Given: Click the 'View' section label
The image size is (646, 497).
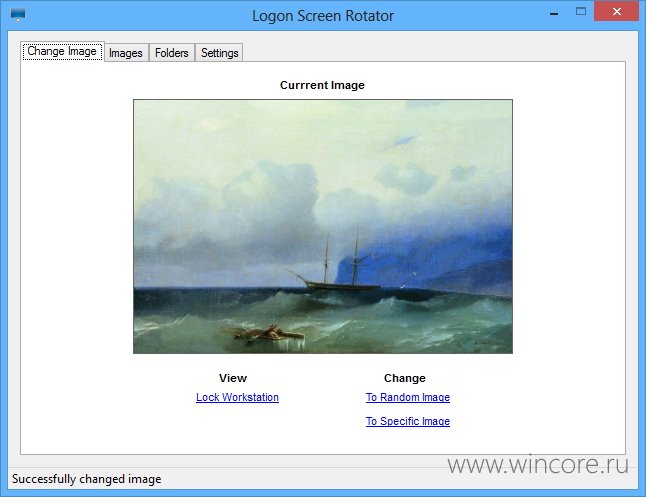Looking at the screenshot, I should click(x=233, y=378).
